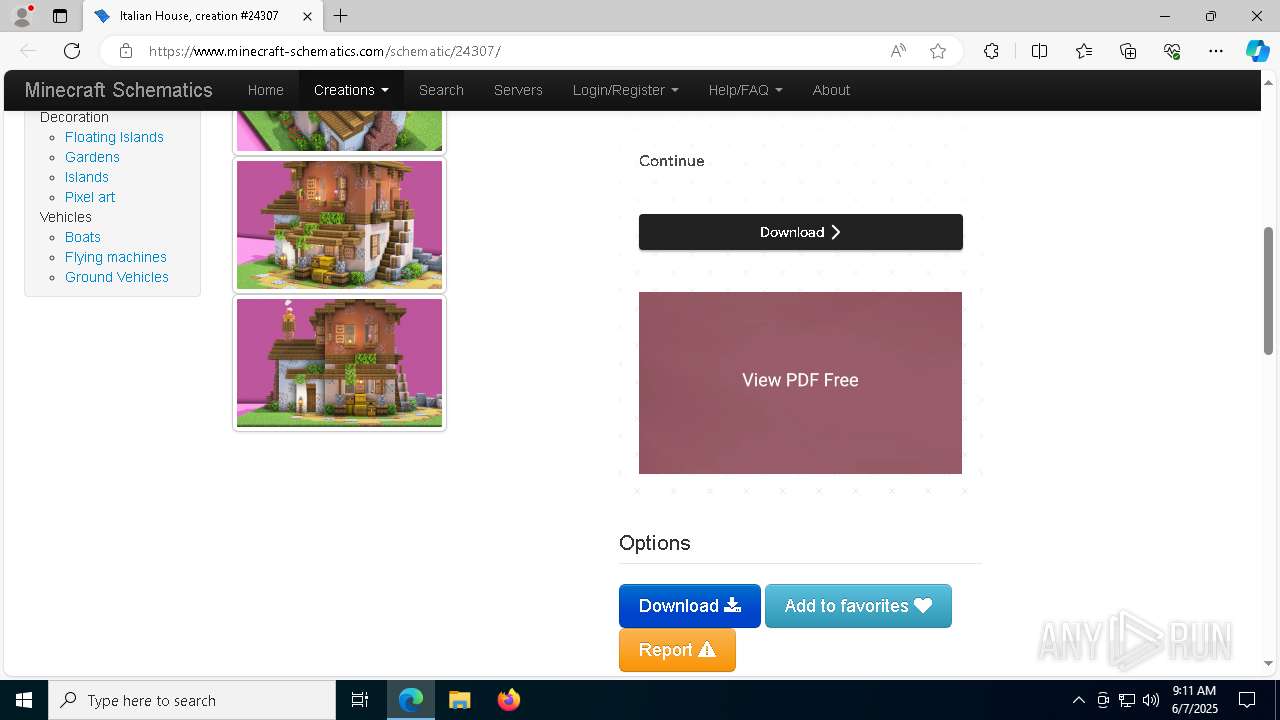Open volume tray icon
Viewport: 1280px width, 720px height.
(x=1151, y=700)
